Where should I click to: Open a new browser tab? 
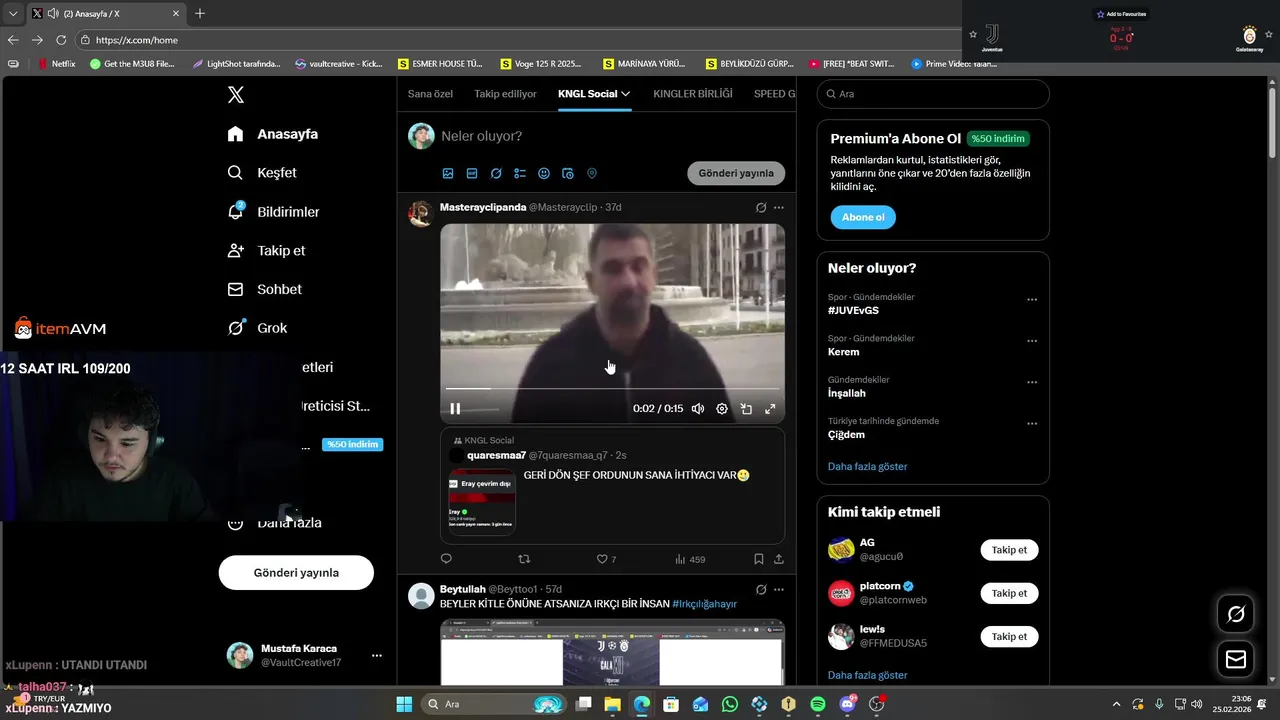pos(200,13)
